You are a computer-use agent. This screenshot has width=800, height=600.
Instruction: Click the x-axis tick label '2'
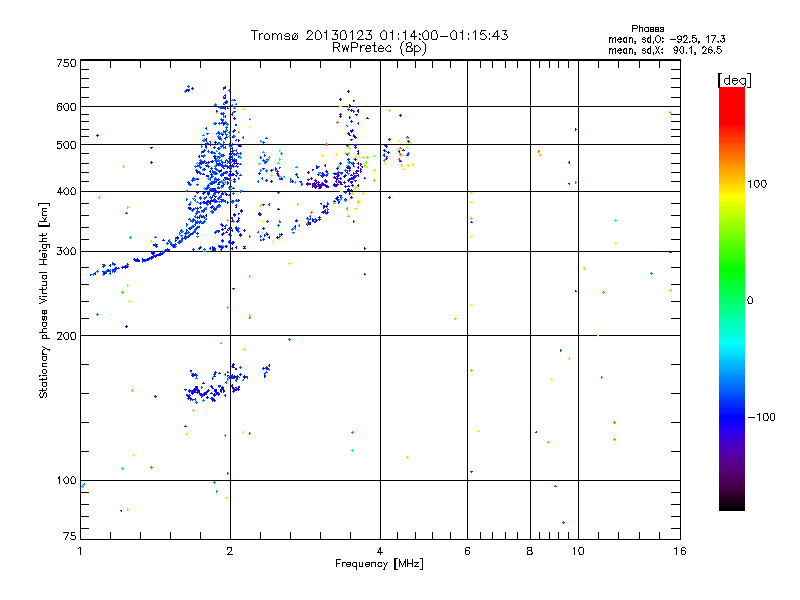click(230, 551)
